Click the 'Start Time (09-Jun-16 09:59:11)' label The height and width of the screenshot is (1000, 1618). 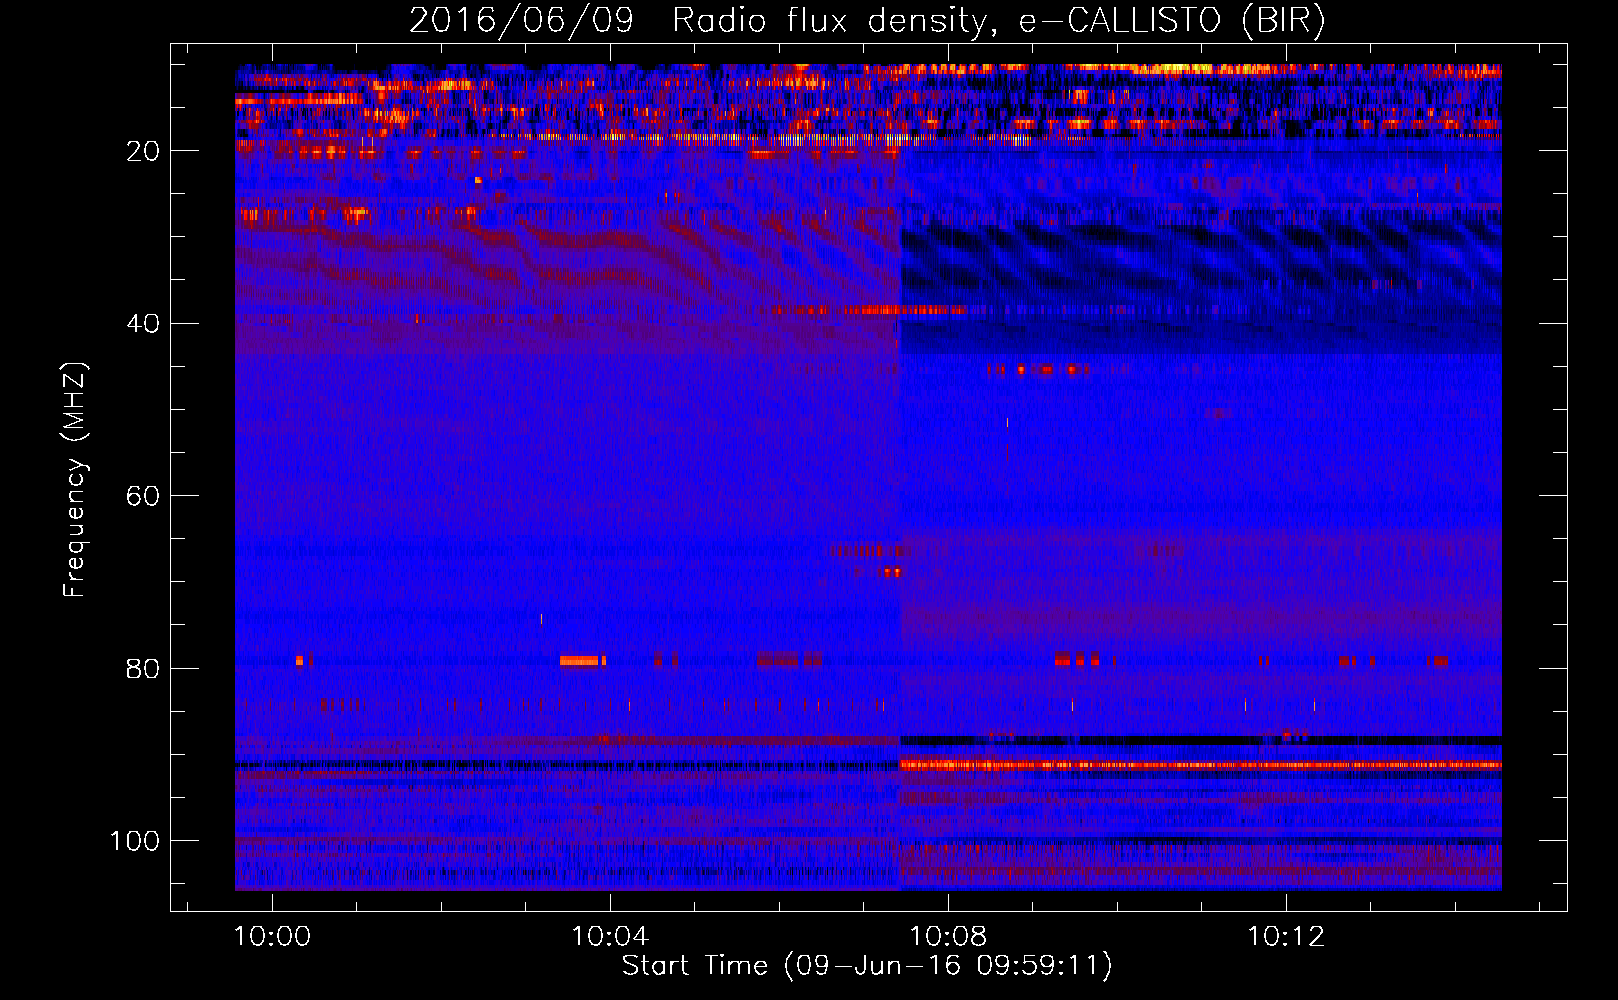(867, 966)
